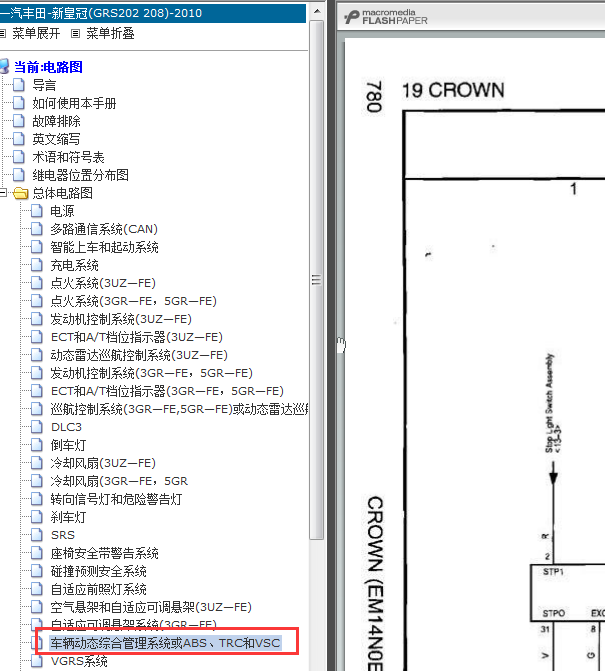Click the page icon beside 英文缩写
Screen dimensions: 605x671
pyautogui.click(x=18, y=139)
